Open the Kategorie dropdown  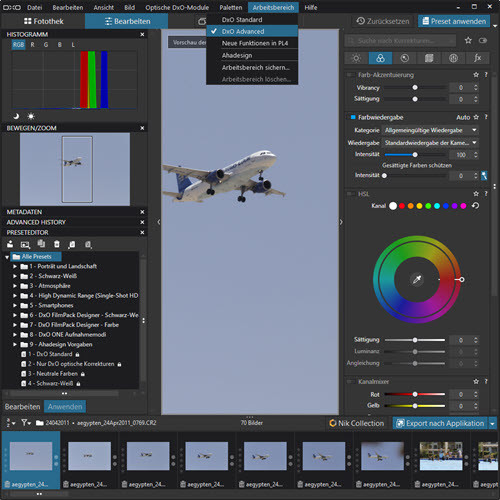point(430,130)
